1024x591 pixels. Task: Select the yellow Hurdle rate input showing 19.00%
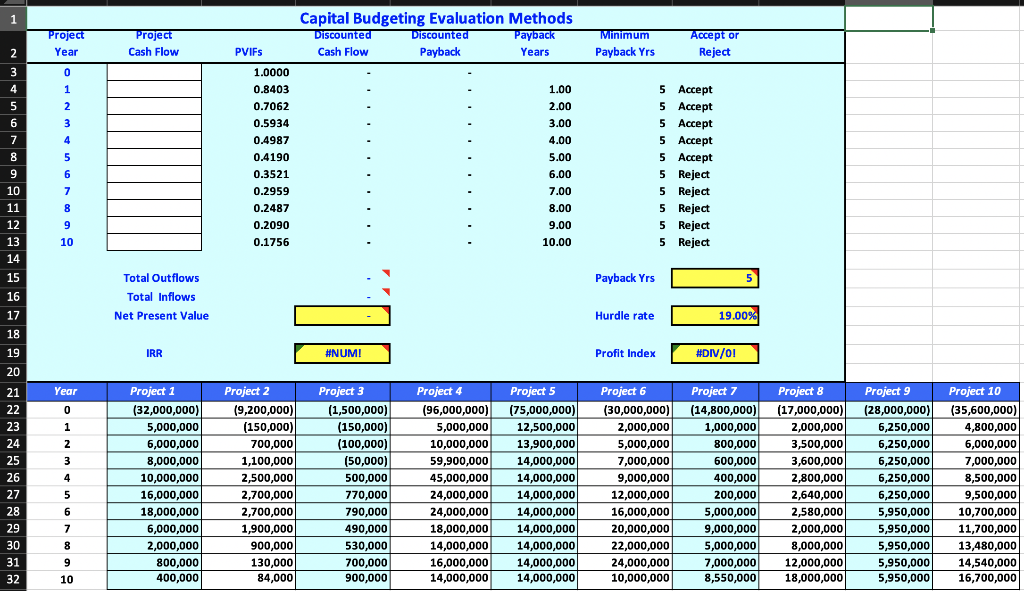(x=714, y=315)
